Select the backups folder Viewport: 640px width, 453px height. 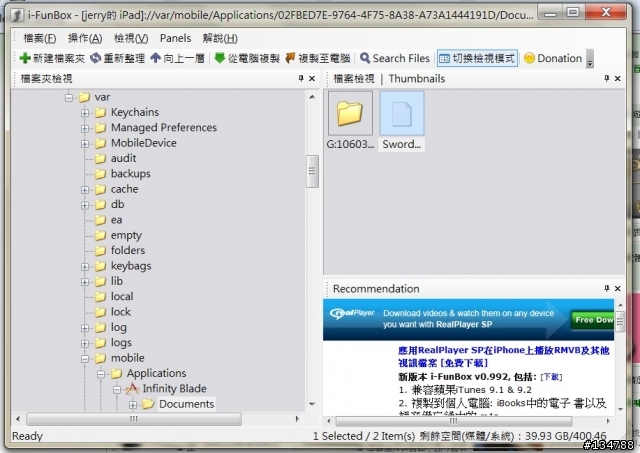[131, 173]
